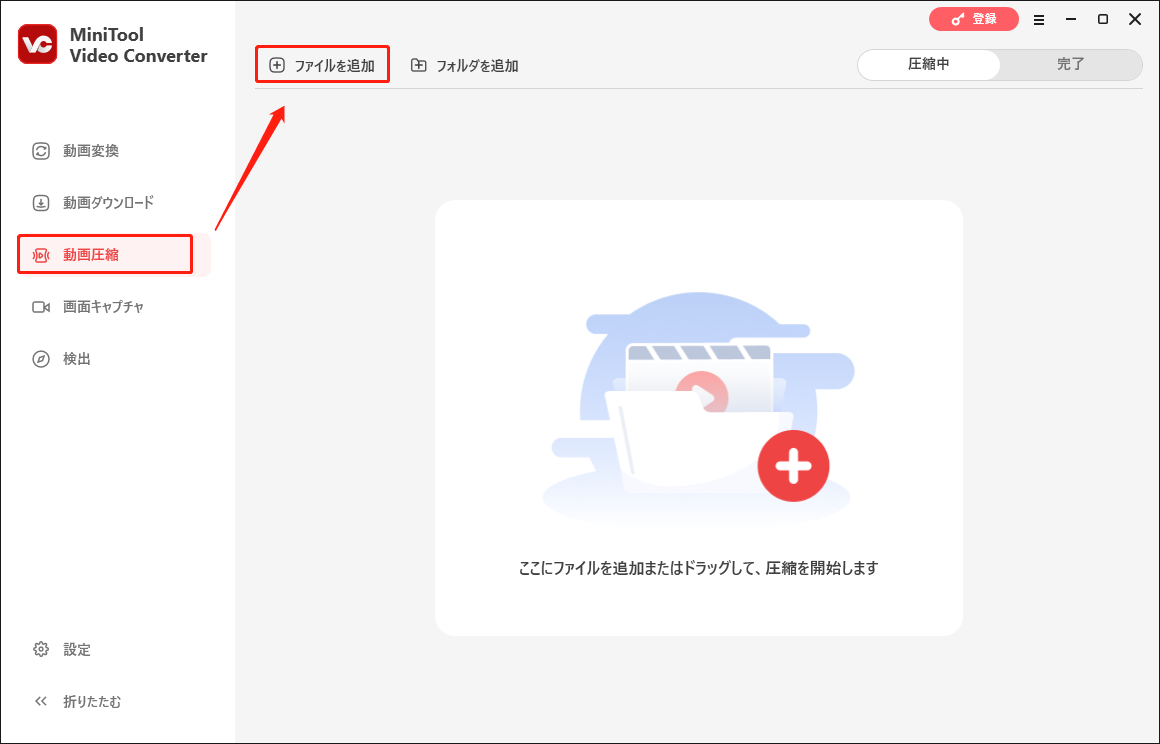Click the MiniTool Video Converter logo icon
The width and height of the screenshot is (1160, 744).
(38, 44)
